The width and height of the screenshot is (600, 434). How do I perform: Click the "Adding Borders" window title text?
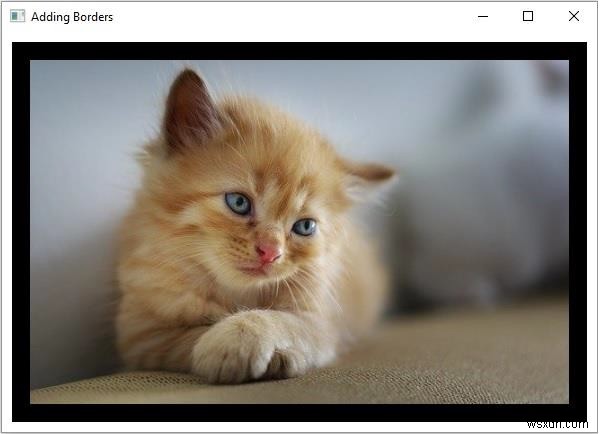click(72, 17)
